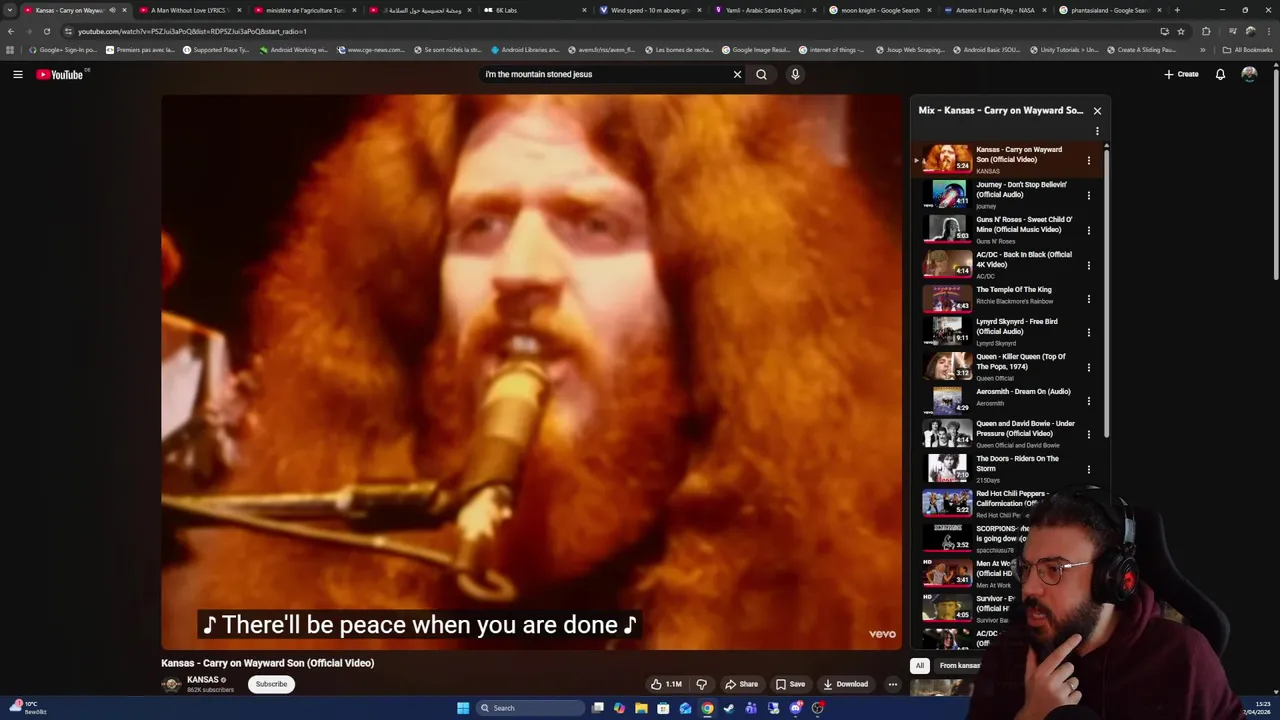Open options for The Doors Riders On The Storm

point(1089,469)
